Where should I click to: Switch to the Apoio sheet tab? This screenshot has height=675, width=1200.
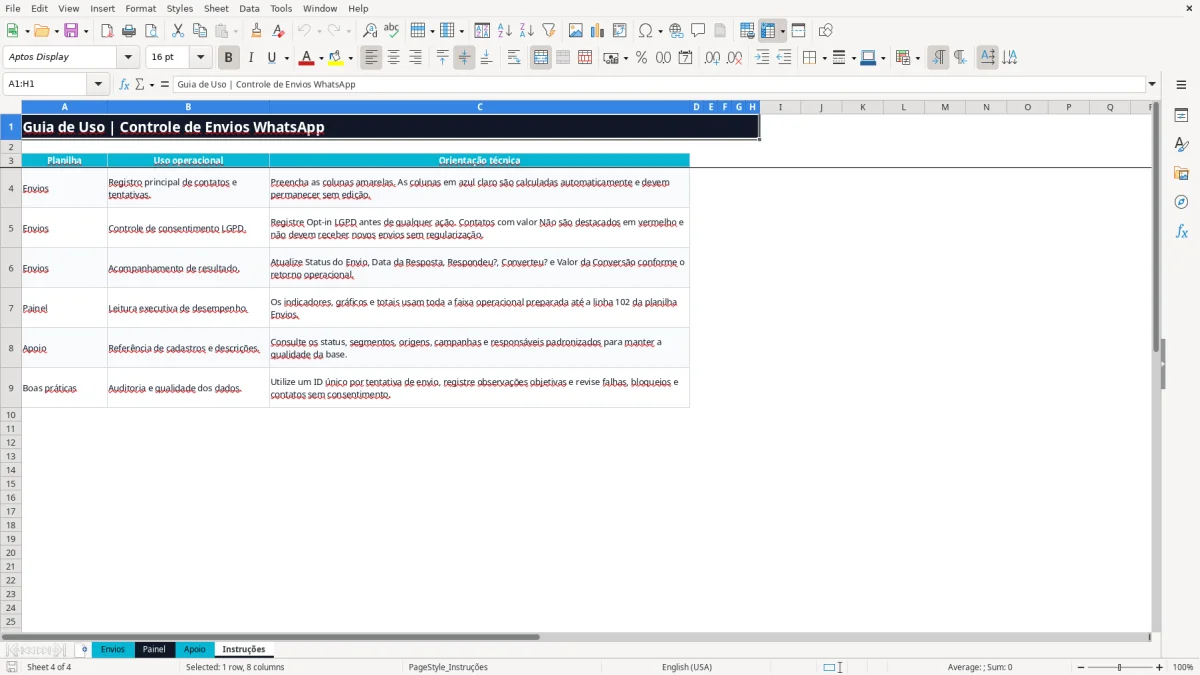click(194, 649)
